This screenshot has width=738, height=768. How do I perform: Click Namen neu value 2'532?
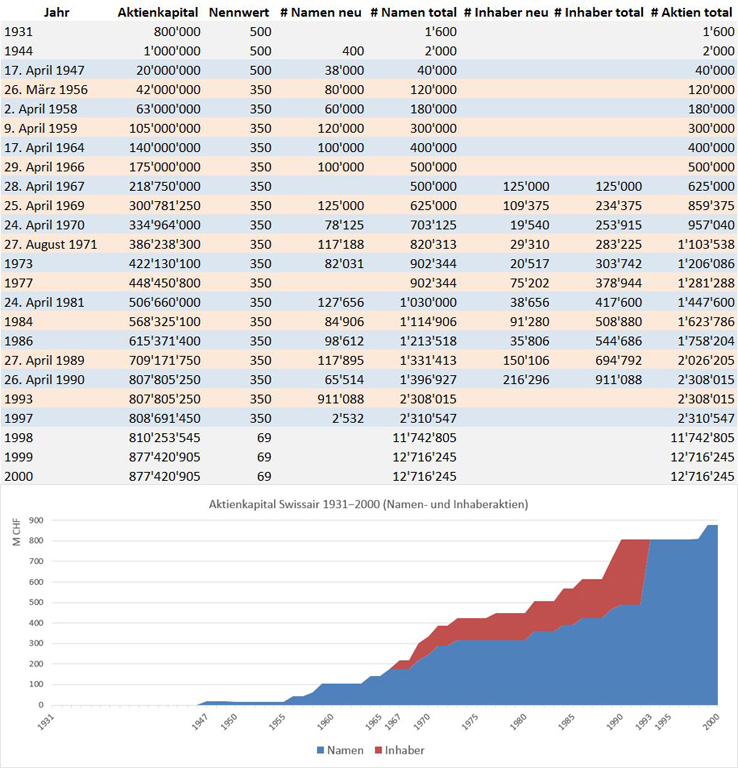point(348,418)
